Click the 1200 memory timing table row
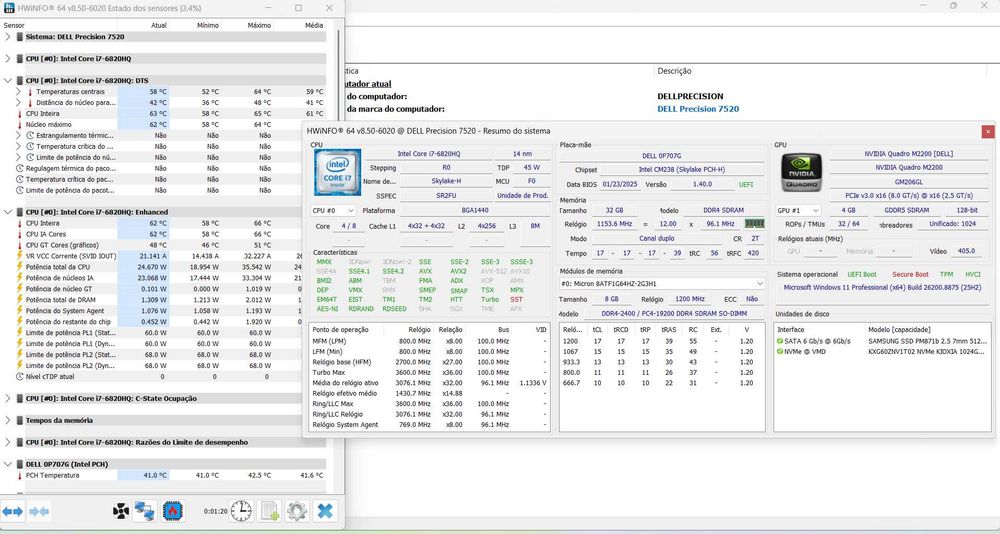1000x534 pixels. click(x=662, y=341)
